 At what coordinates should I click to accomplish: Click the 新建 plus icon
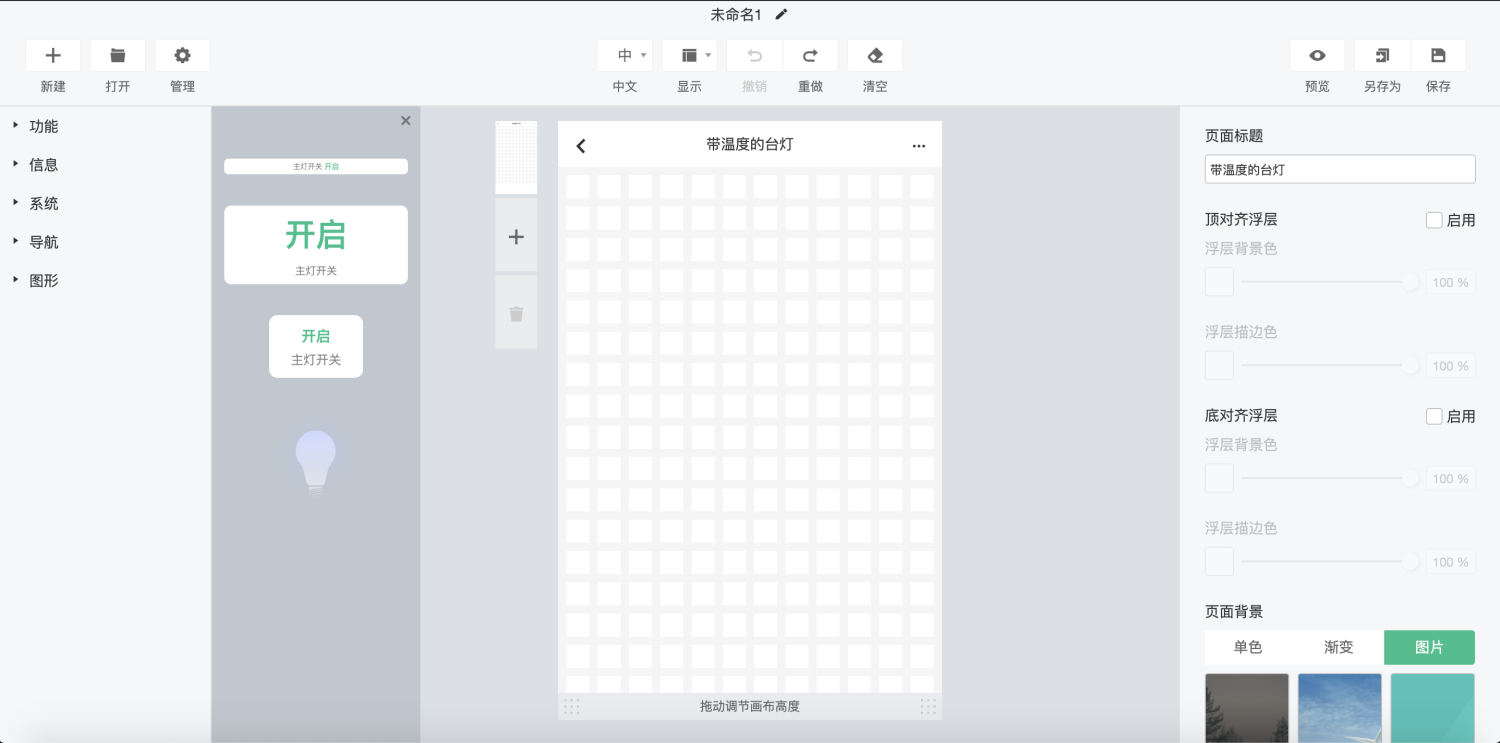pos(53,55)
